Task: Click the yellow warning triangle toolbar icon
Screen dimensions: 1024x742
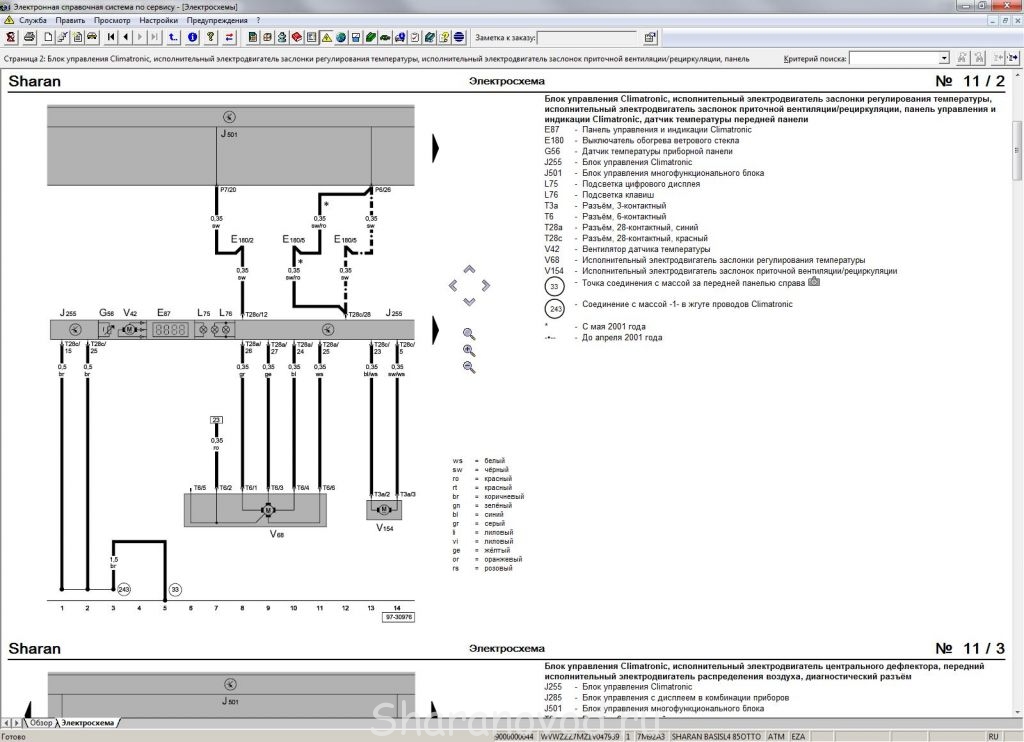Action: pos(326,38)
